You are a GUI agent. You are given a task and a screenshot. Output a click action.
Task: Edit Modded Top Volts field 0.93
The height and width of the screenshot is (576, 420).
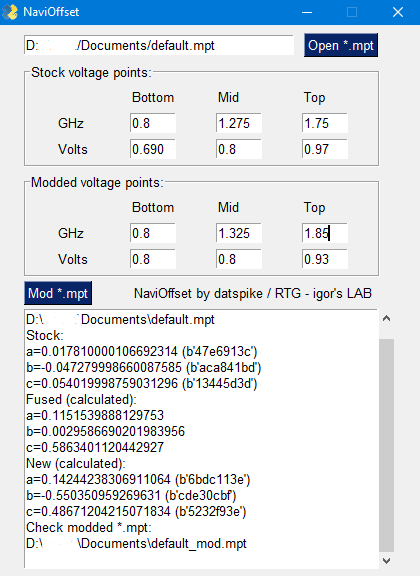click(x=324, y=259)
